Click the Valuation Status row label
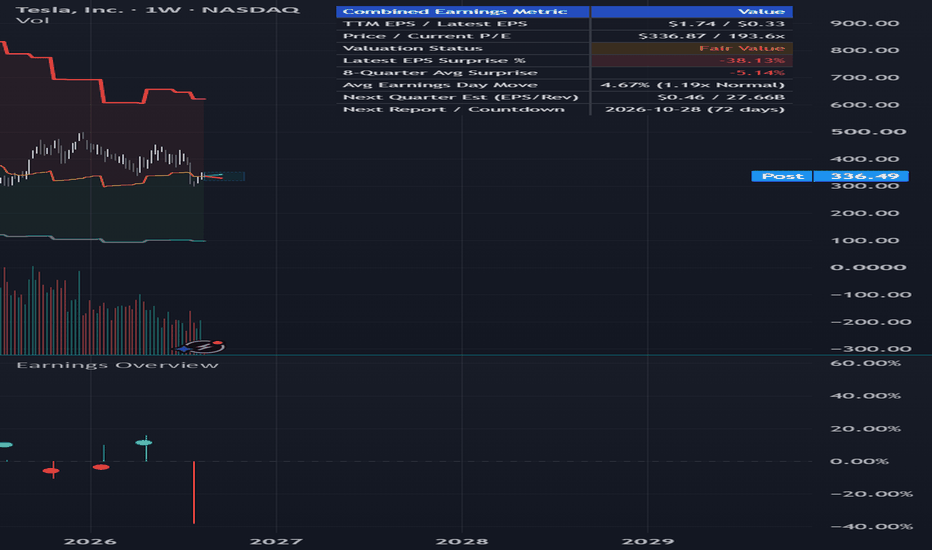The width and height of the screenshot is (932, 550). (x=413, y=48)
